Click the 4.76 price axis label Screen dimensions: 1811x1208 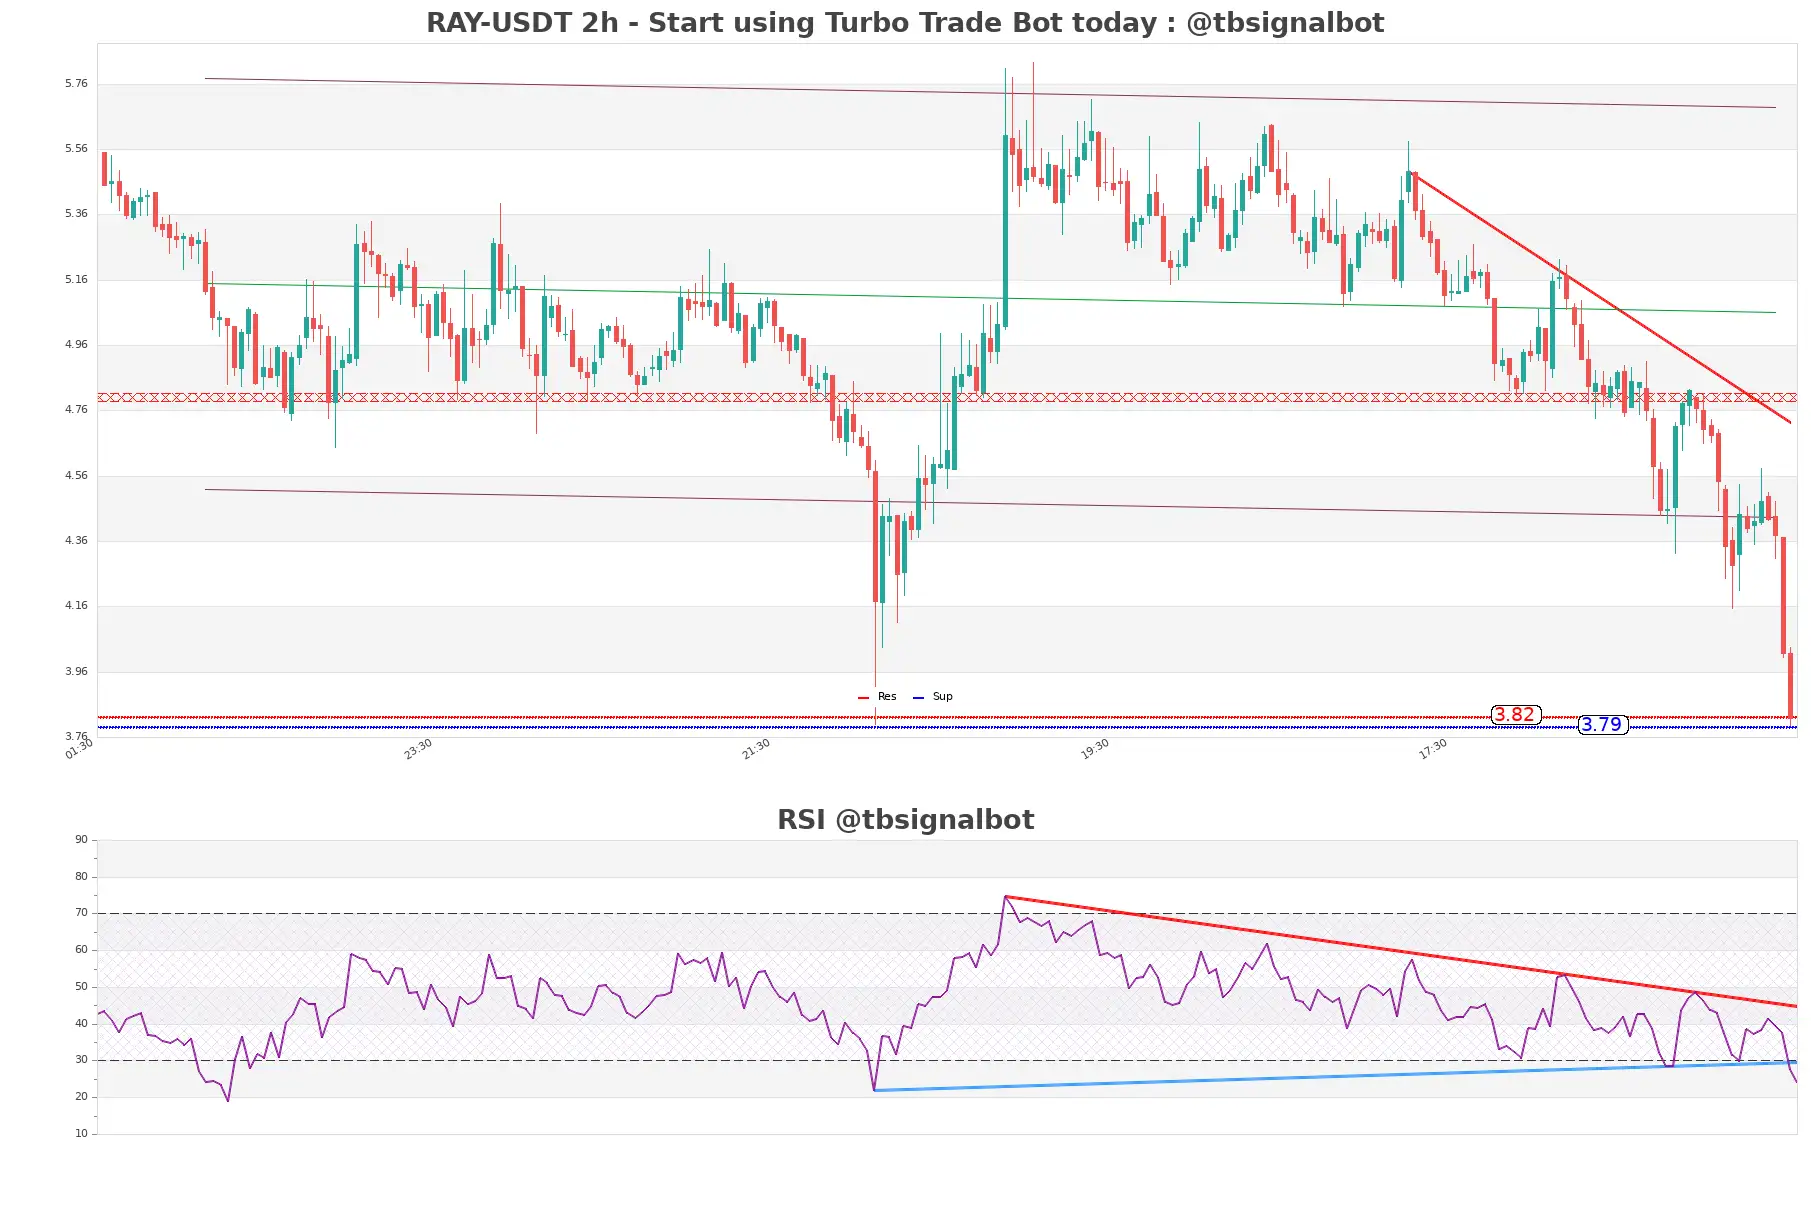(76, 409)
